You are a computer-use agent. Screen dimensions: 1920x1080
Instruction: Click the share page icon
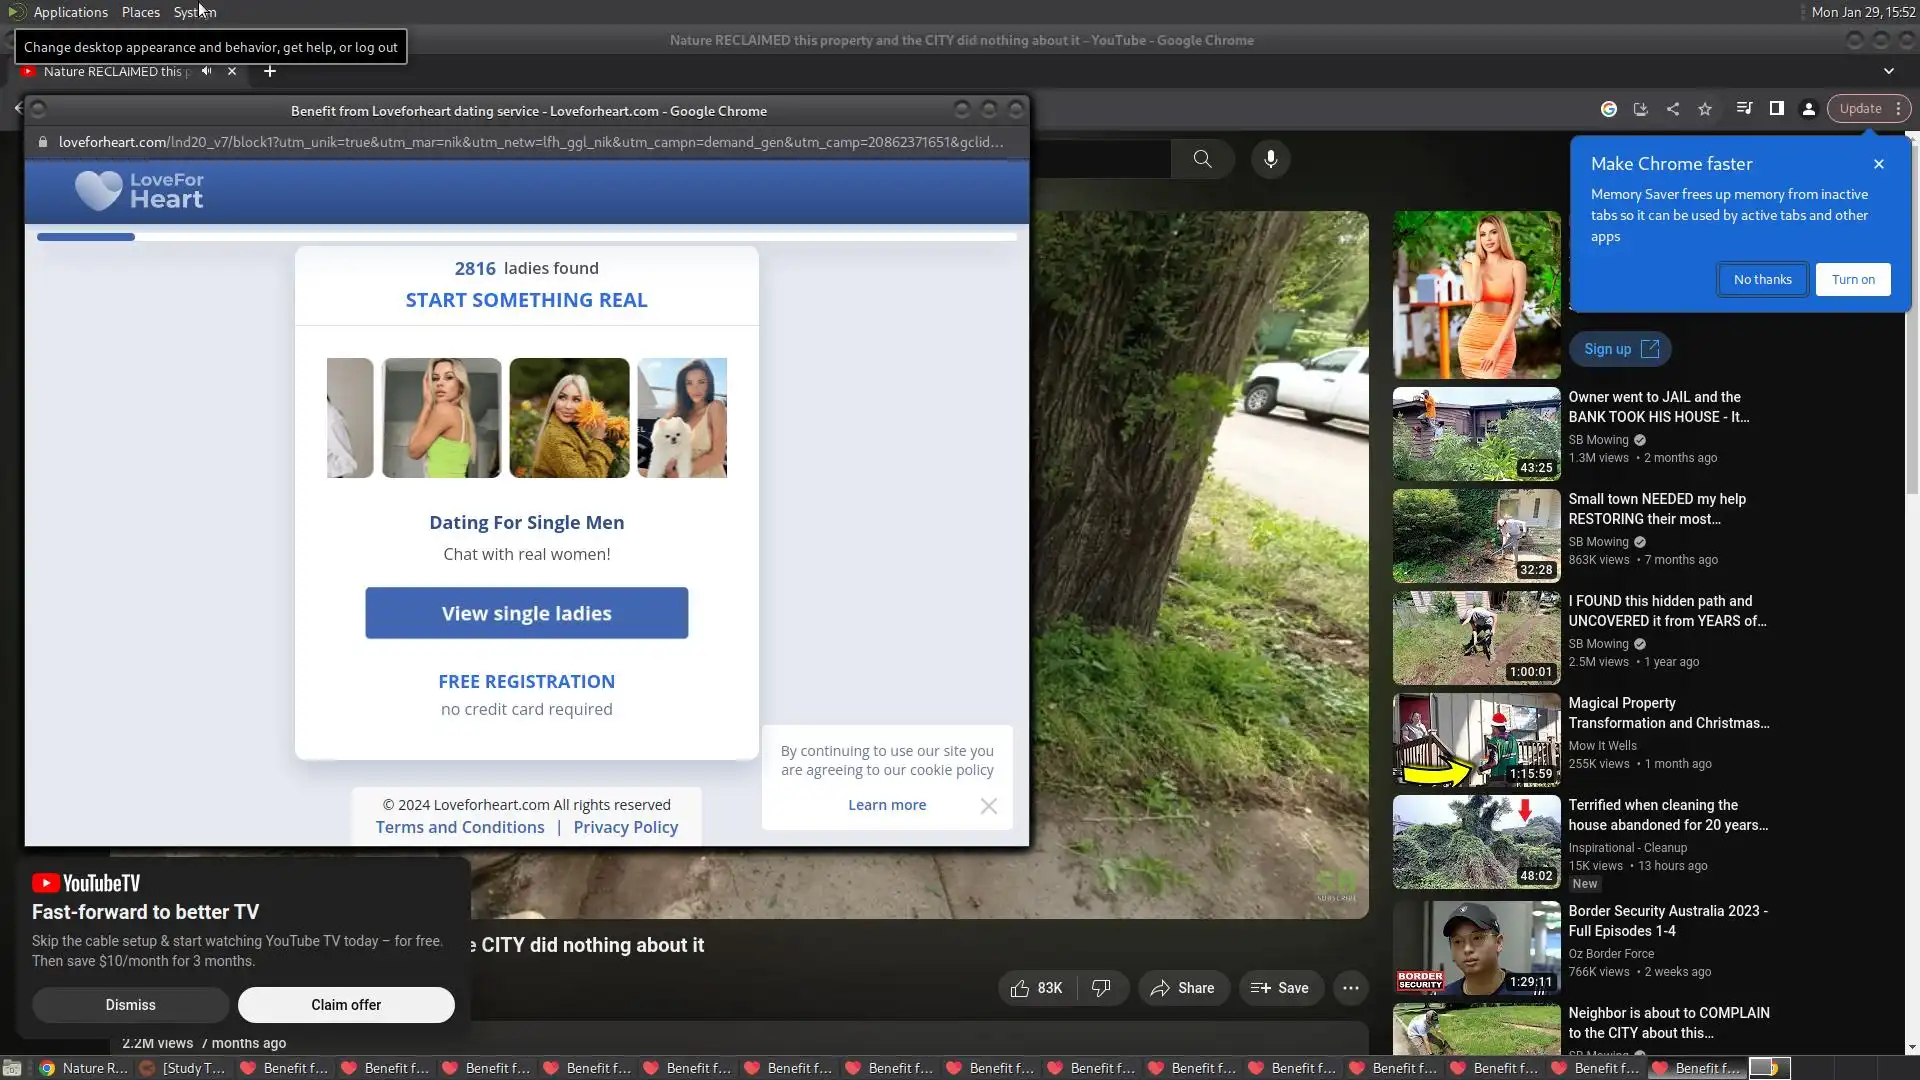(1673, 109)
